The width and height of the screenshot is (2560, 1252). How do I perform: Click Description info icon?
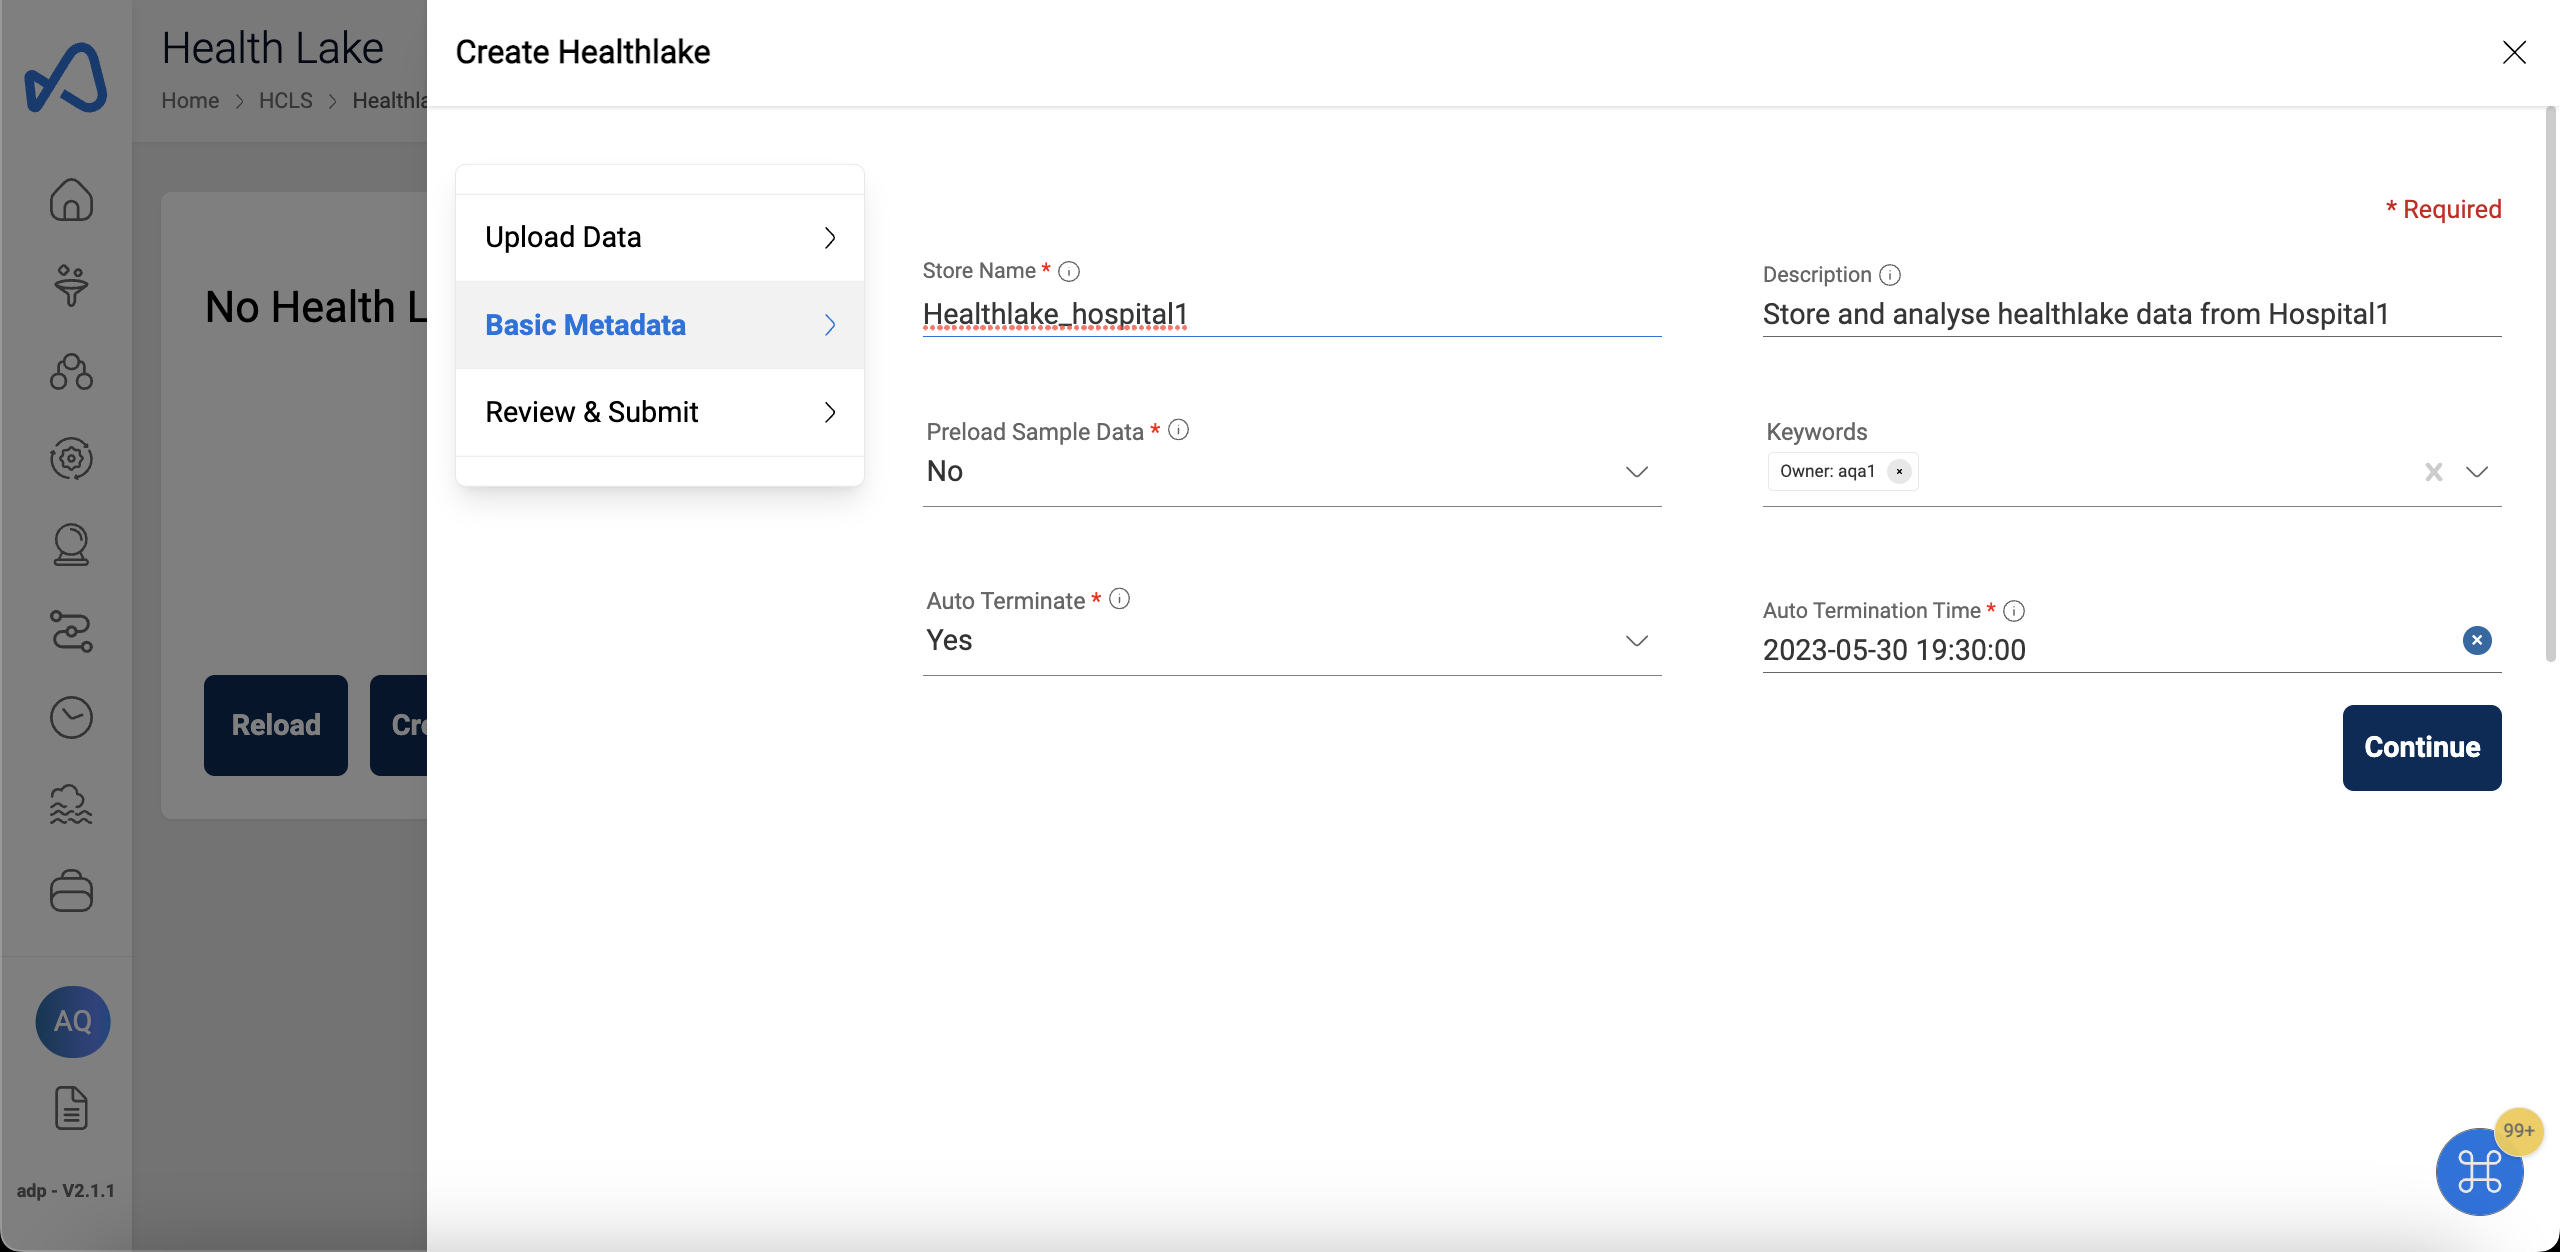(1890, 275)
